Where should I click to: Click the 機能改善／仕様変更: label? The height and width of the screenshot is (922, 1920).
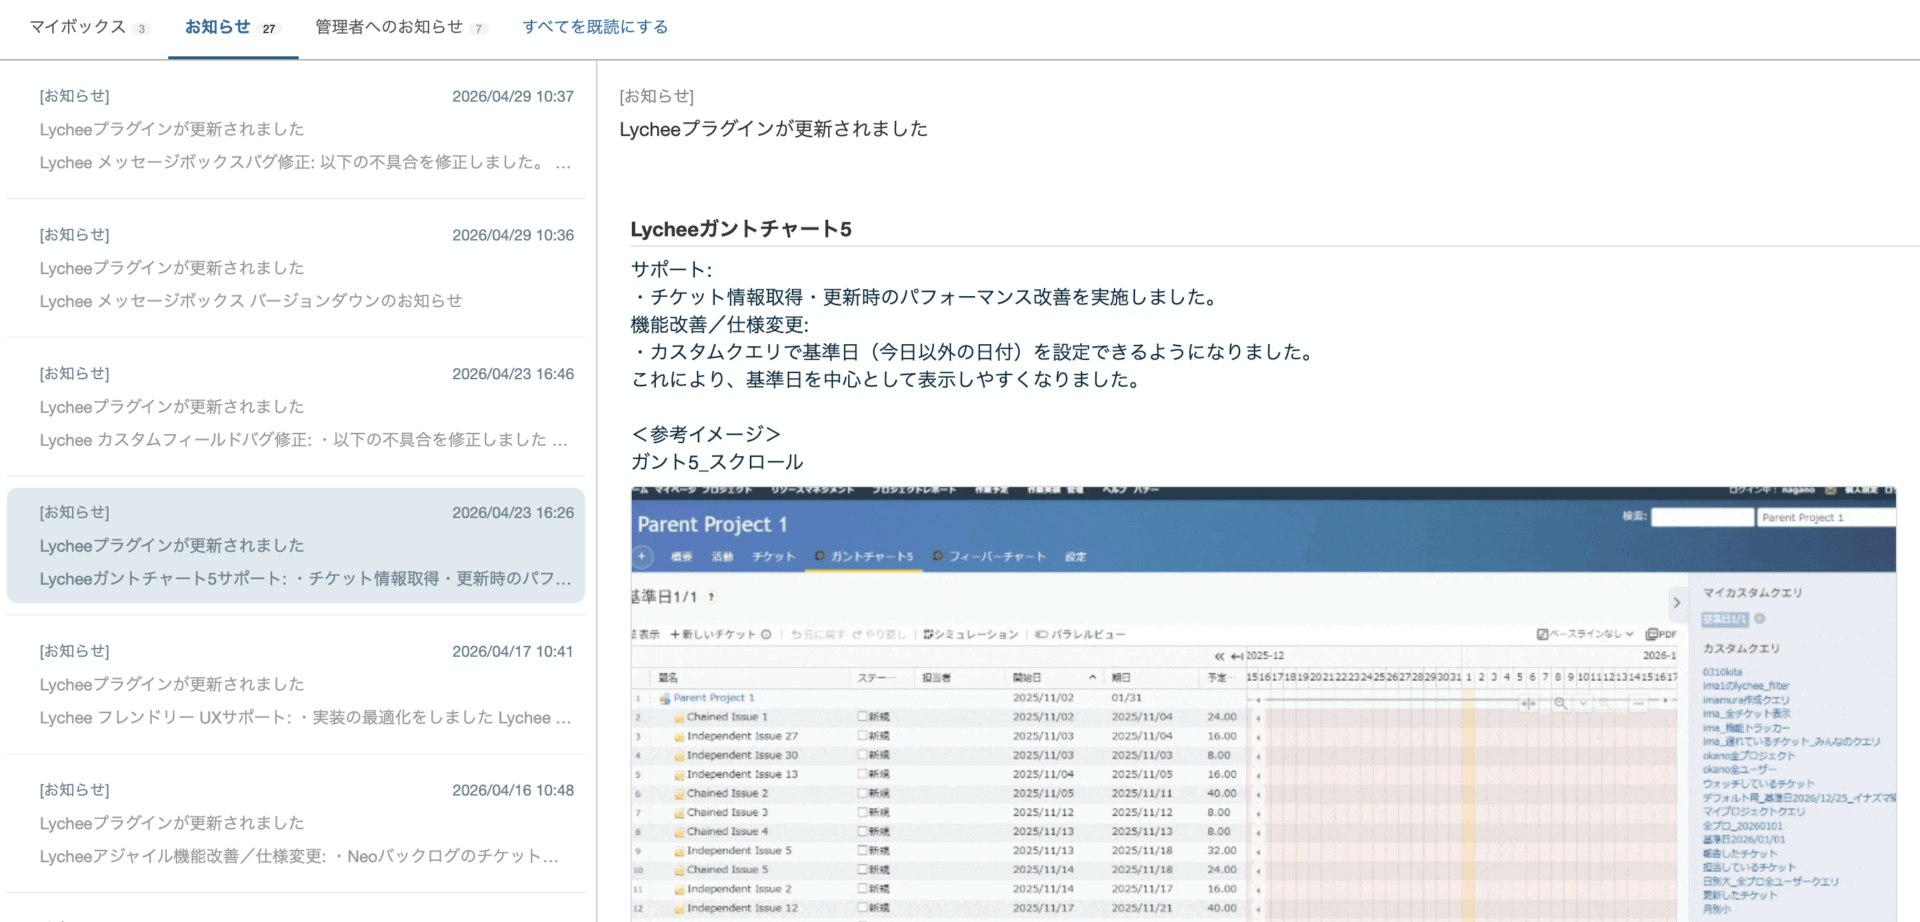pos(720,325)
